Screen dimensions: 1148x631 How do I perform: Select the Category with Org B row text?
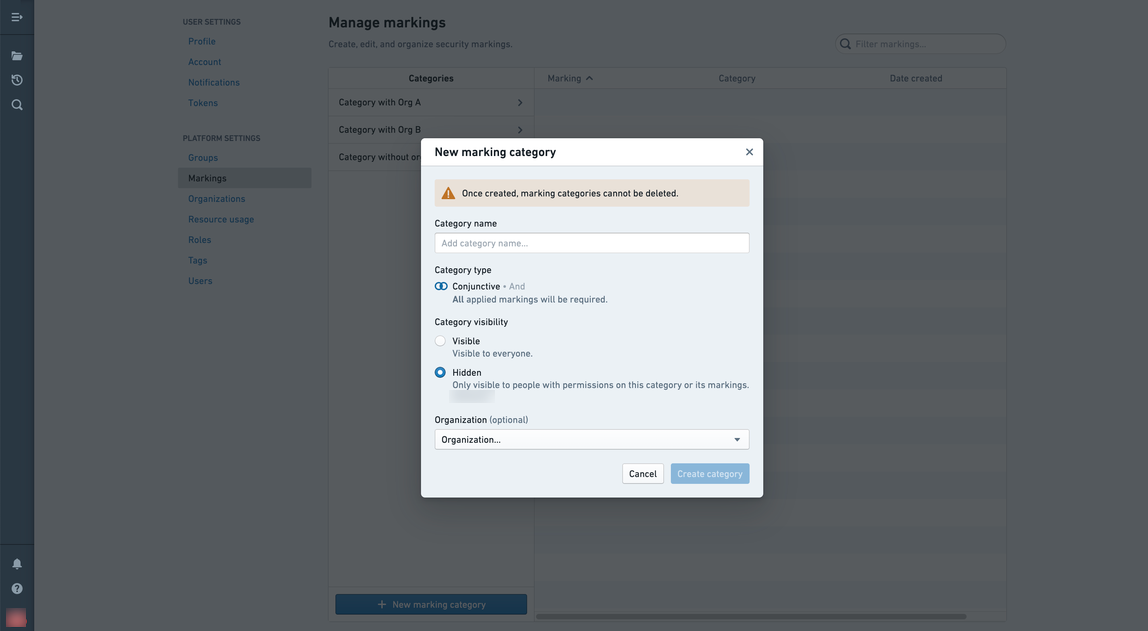[x=379, y=130]
